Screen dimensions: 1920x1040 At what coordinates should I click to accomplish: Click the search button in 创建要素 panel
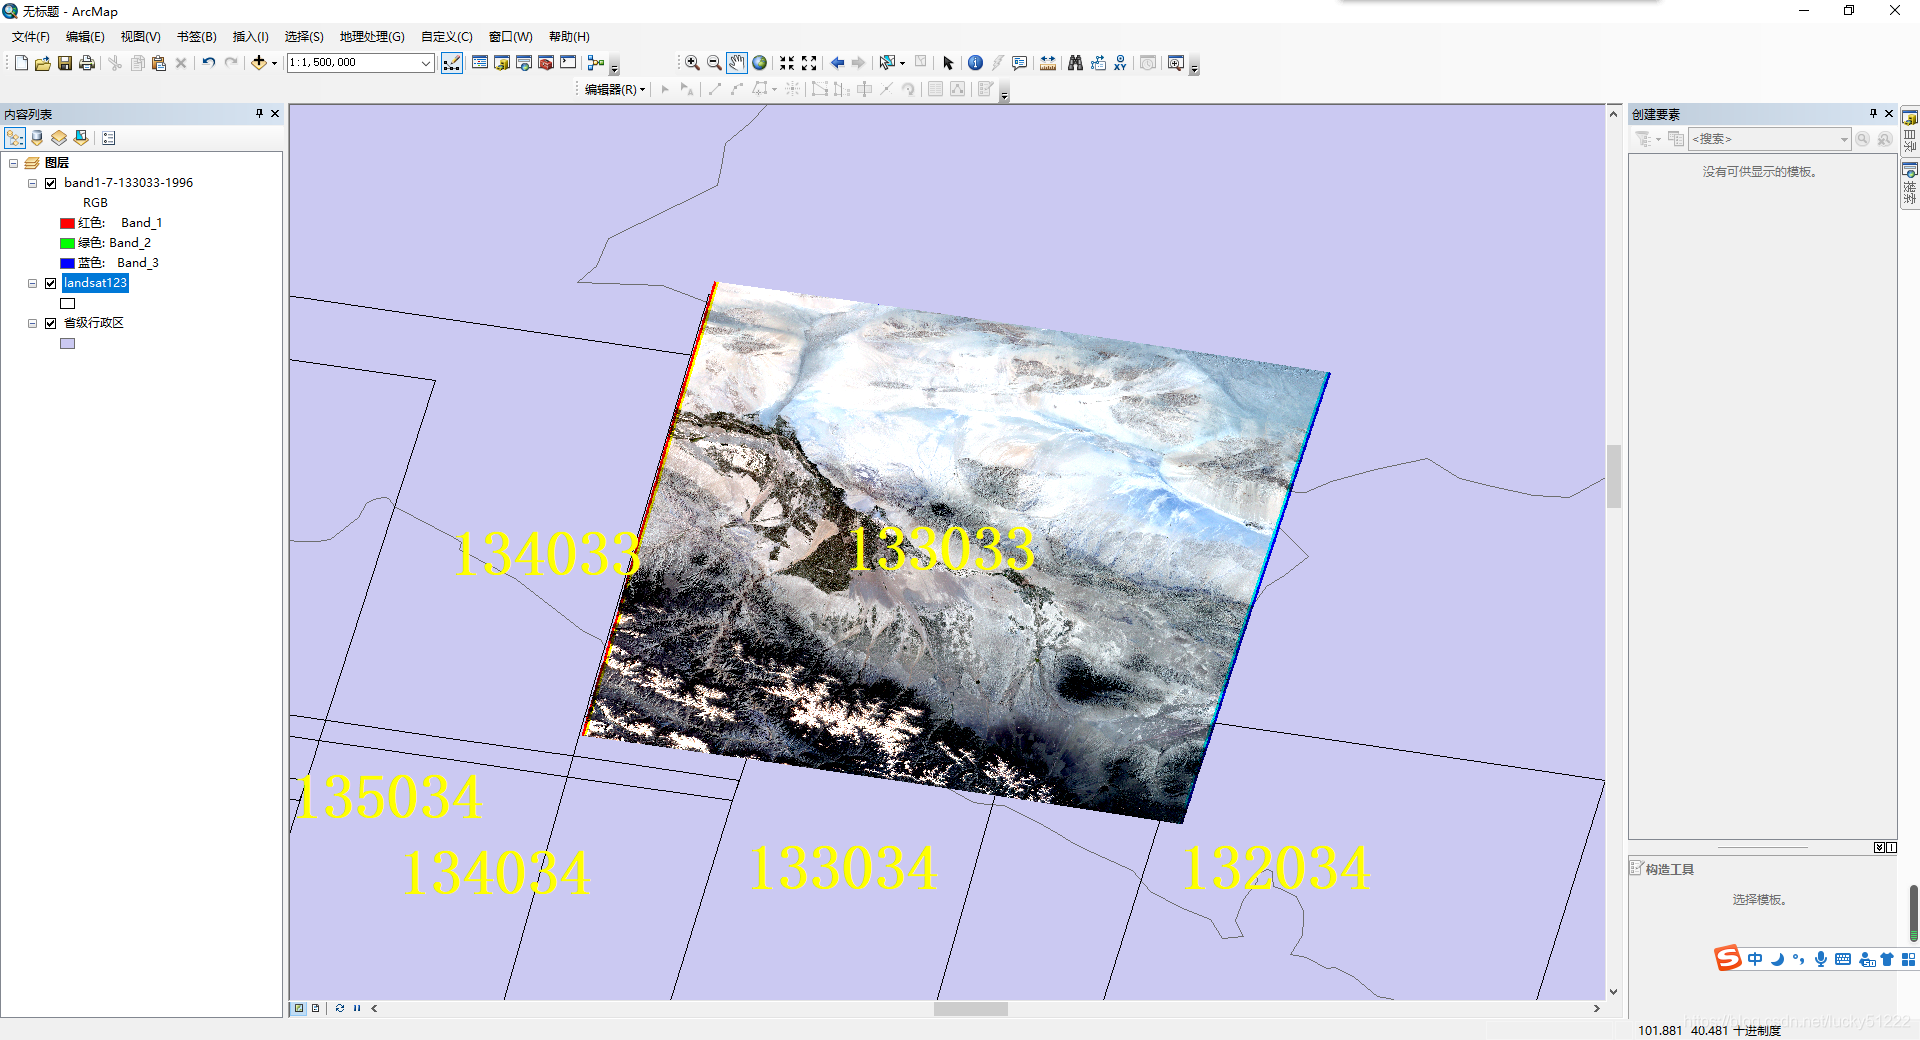coord(1862,139)
